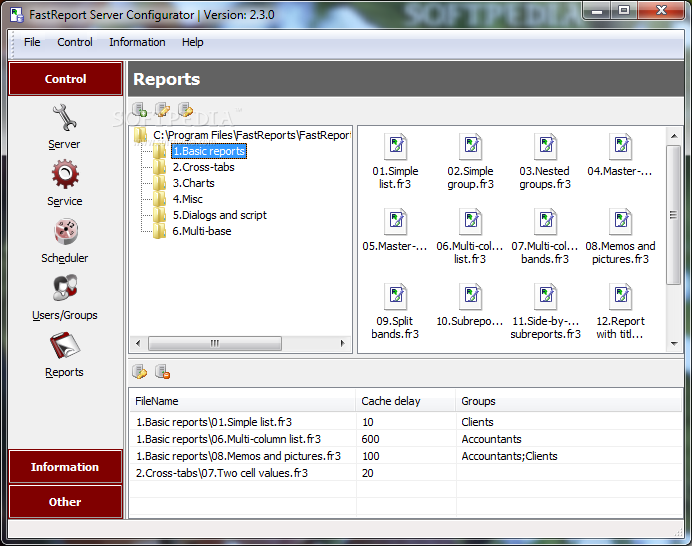The width and height of the screenshot is (692, 546).
Task: Select the 6.Multi-base tree folder
Action: point(202,231)
